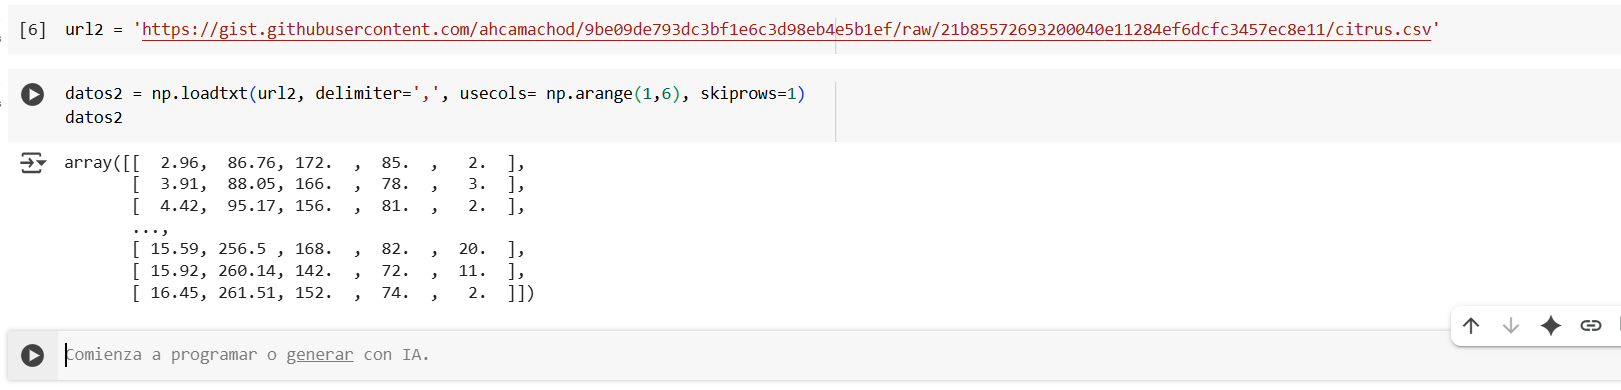Click the second line 'datos2' in cell

point(94,117)
